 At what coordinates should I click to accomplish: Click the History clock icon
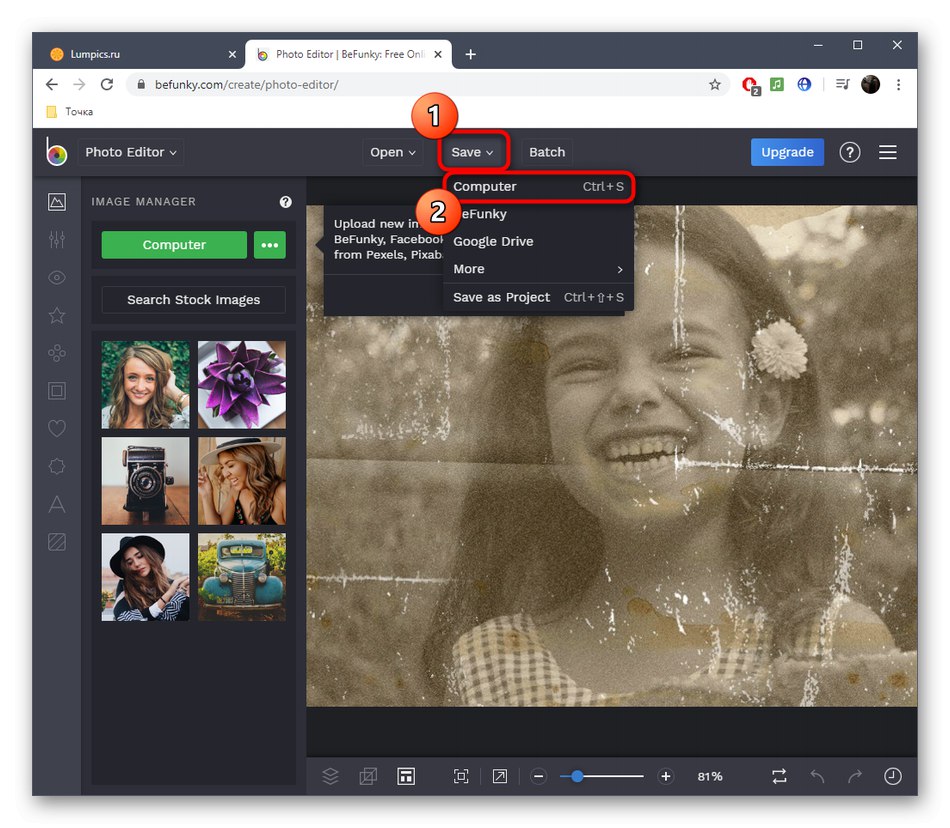tap(893, 776)
